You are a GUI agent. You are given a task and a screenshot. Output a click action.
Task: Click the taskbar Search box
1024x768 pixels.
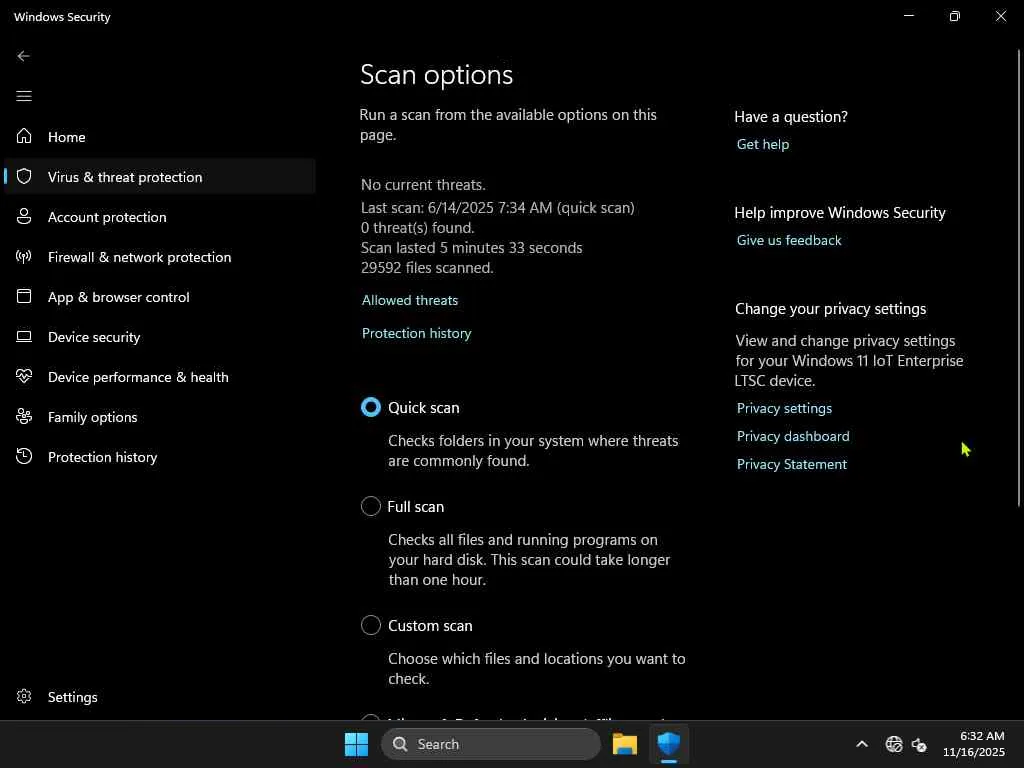pos(491,744)
